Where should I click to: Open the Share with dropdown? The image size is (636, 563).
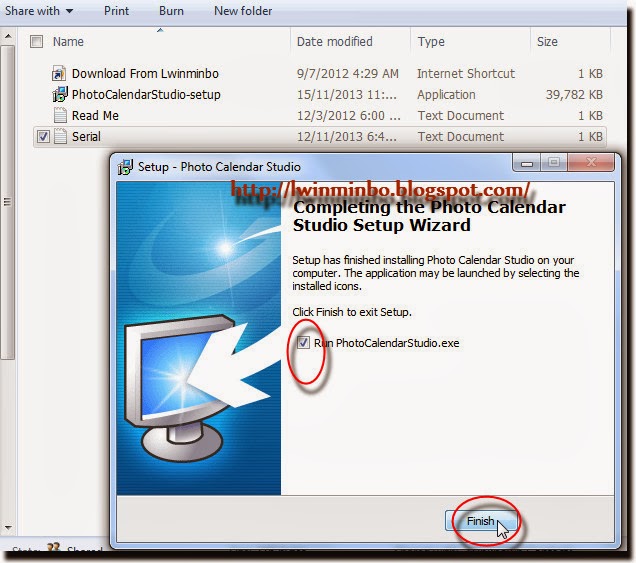pyautogui.click(x=39, y=11)
